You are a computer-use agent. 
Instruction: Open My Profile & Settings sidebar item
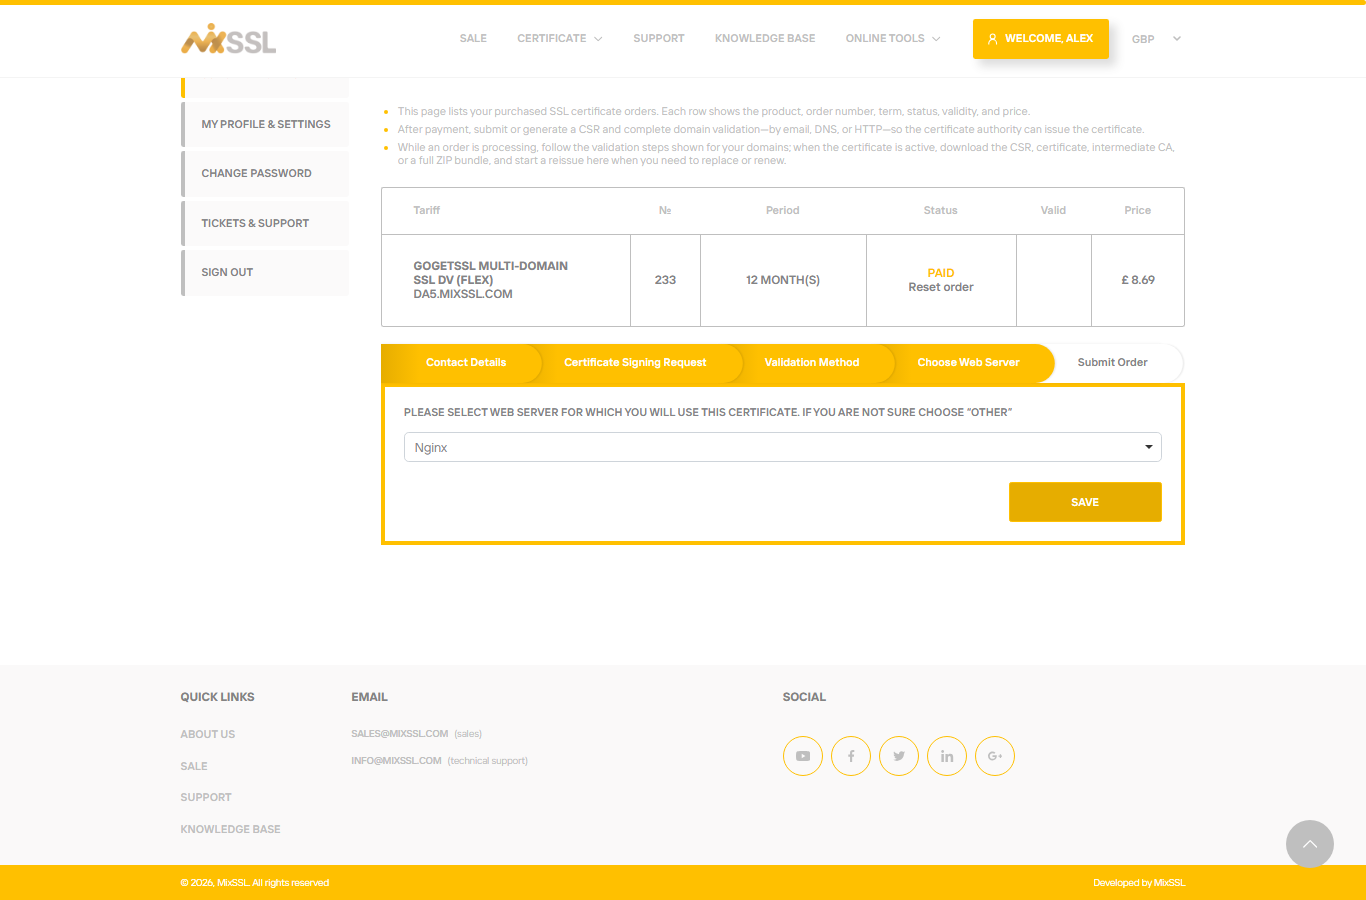tap(265, 124)
